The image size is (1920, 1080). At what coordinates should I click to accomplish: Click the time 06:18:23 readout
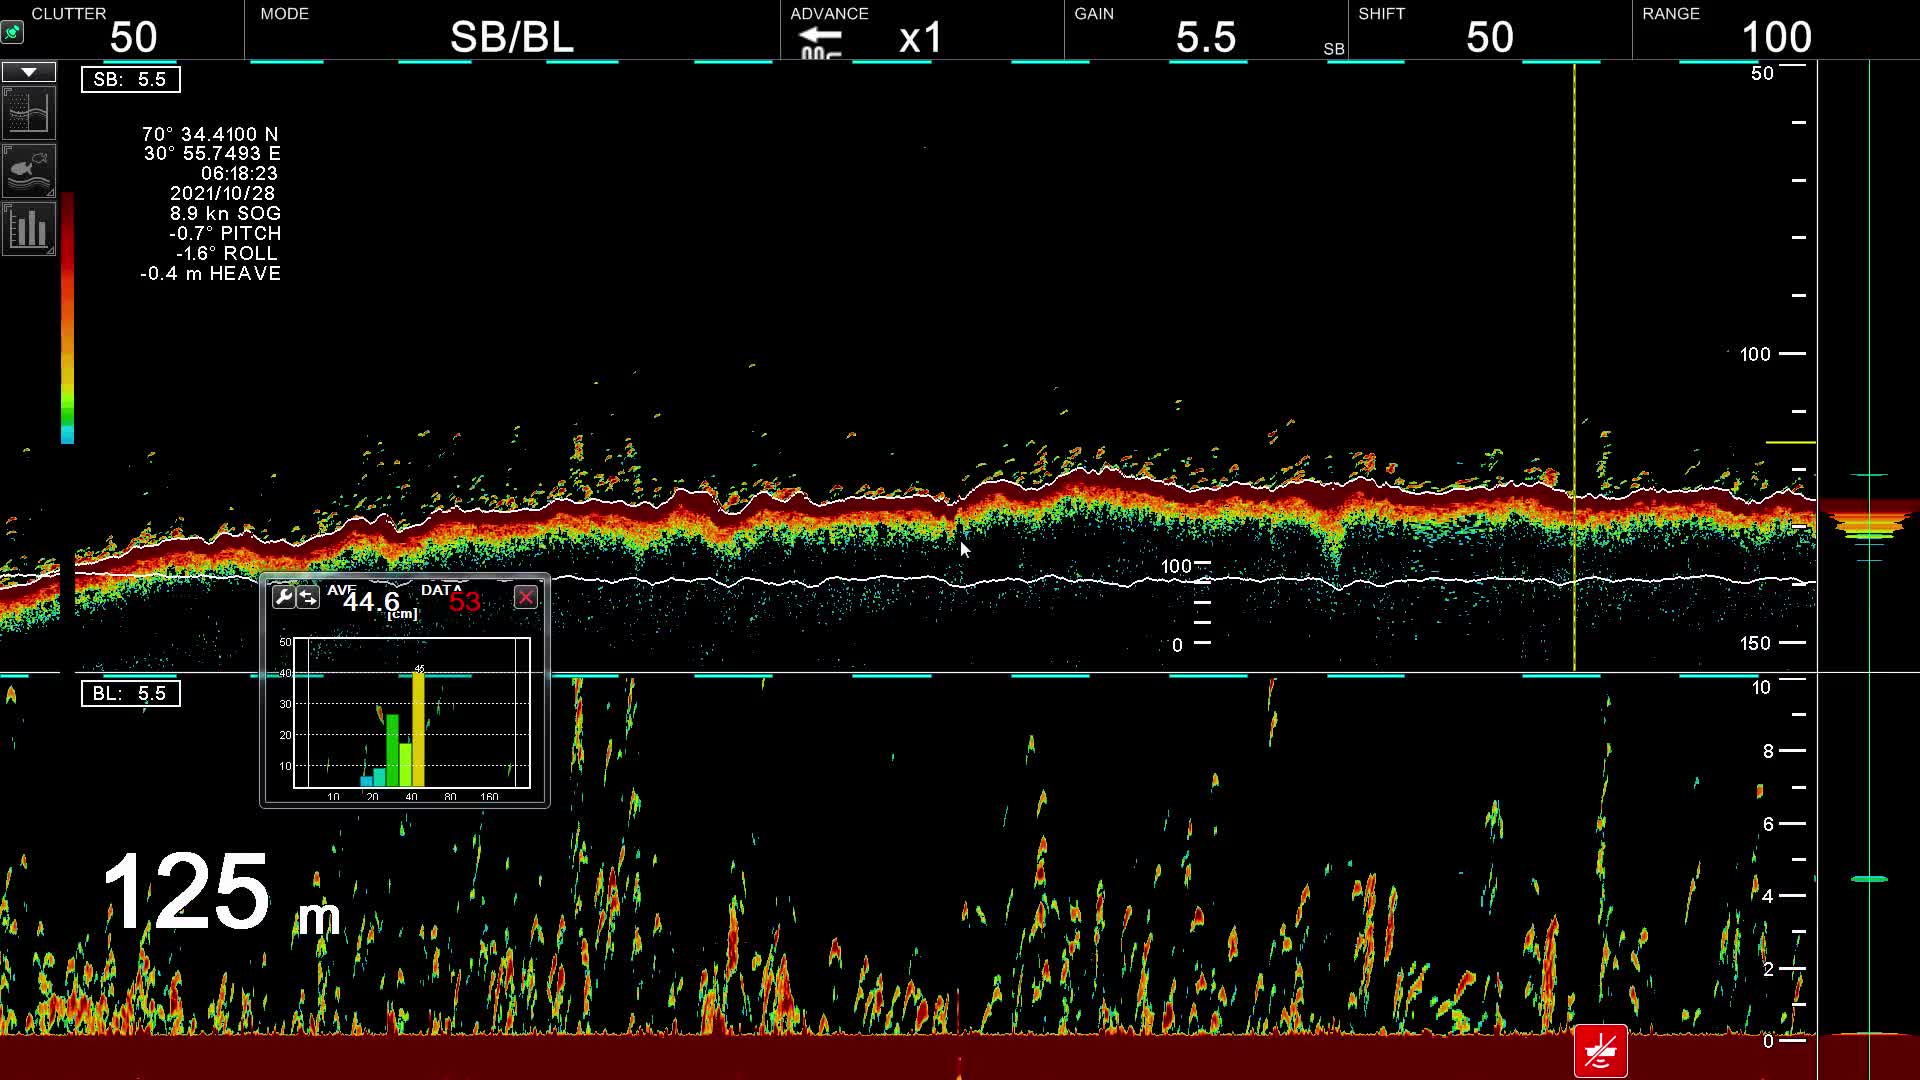[239, 174]
